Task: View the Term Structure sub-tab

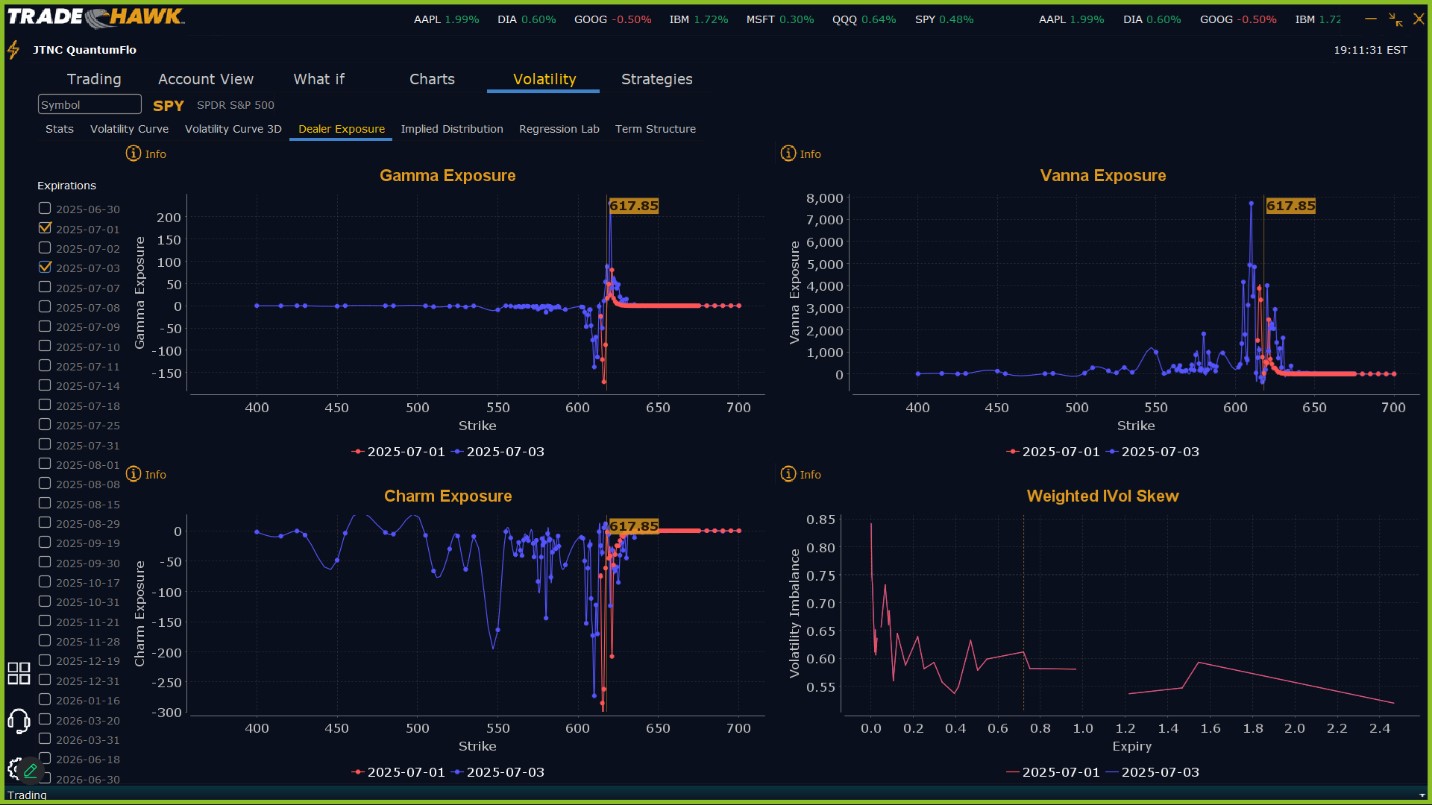Action: [x=655, y=129]
